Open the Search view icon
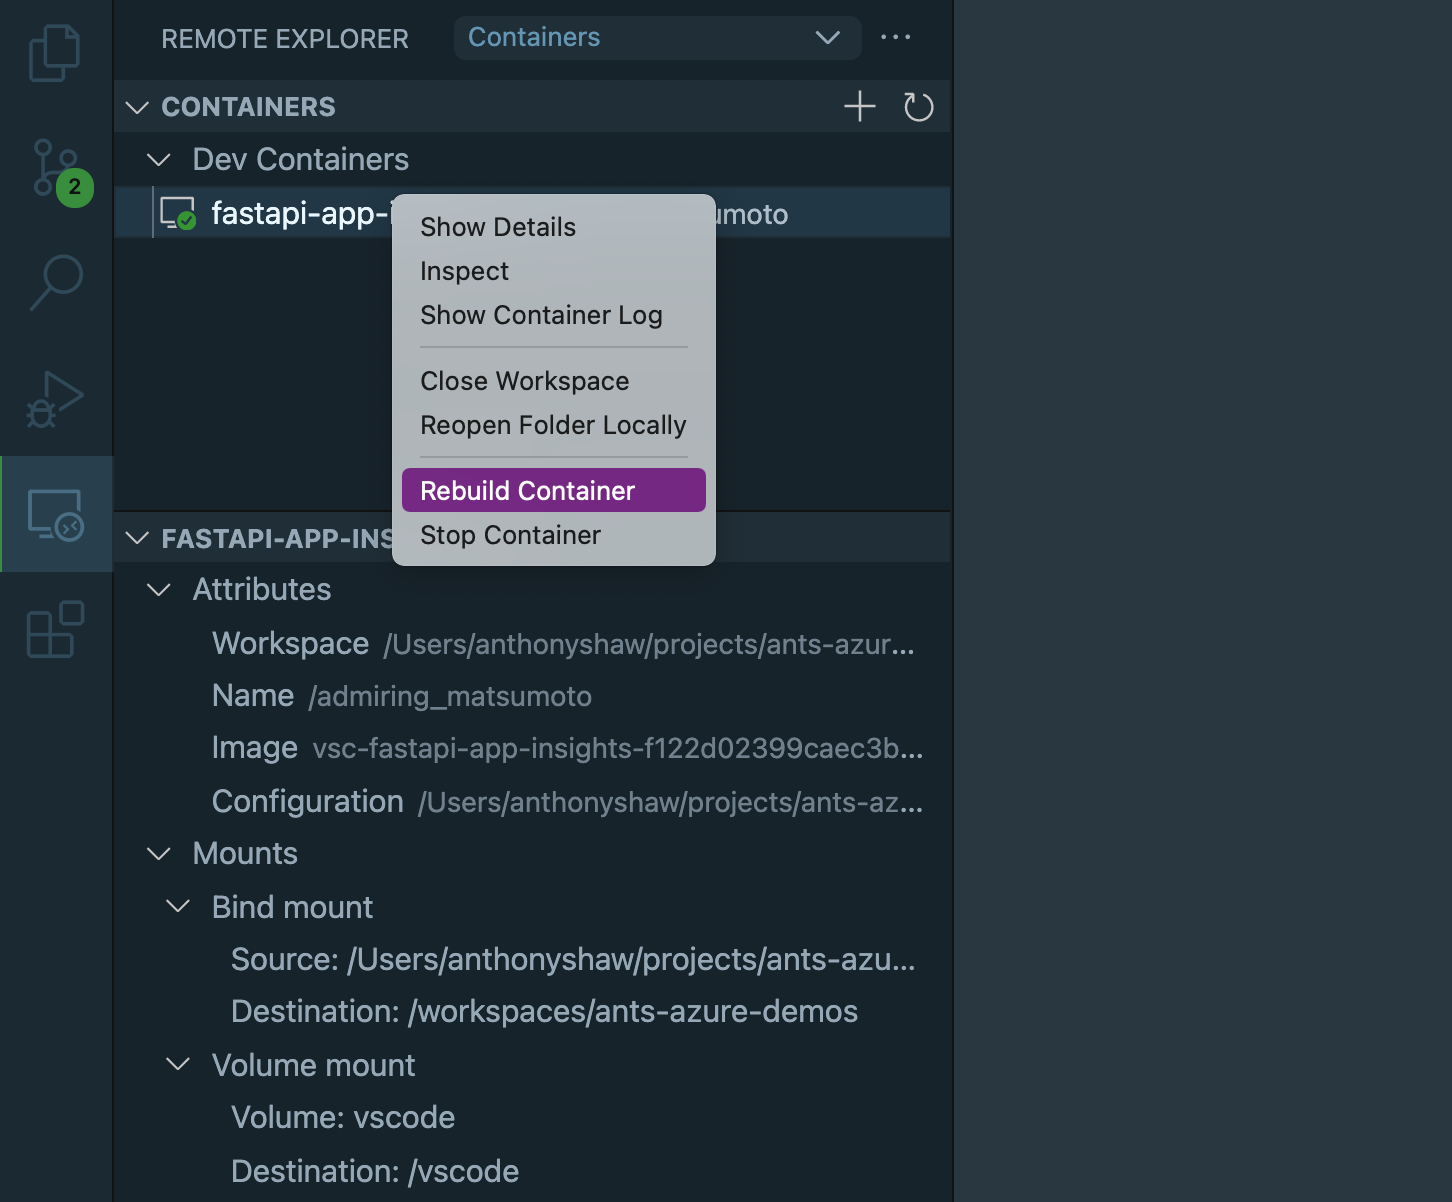The image size is (1452, 1202). [x=55, y=283]
